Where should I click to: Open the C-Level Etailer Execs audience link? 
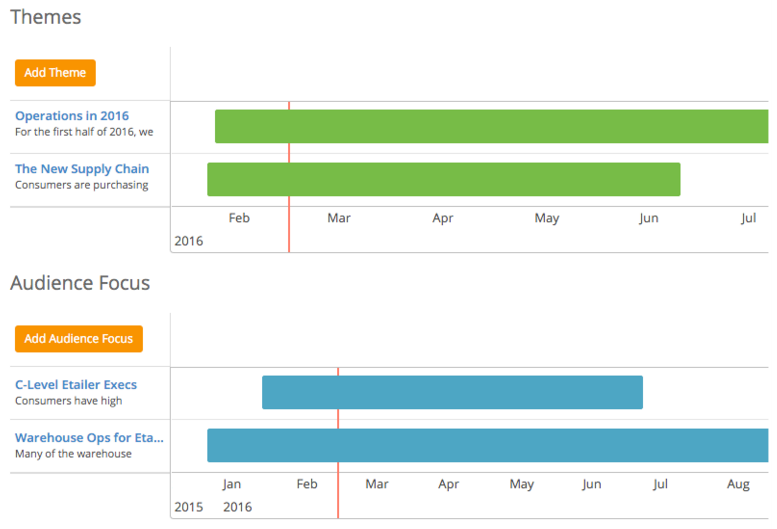76,385
